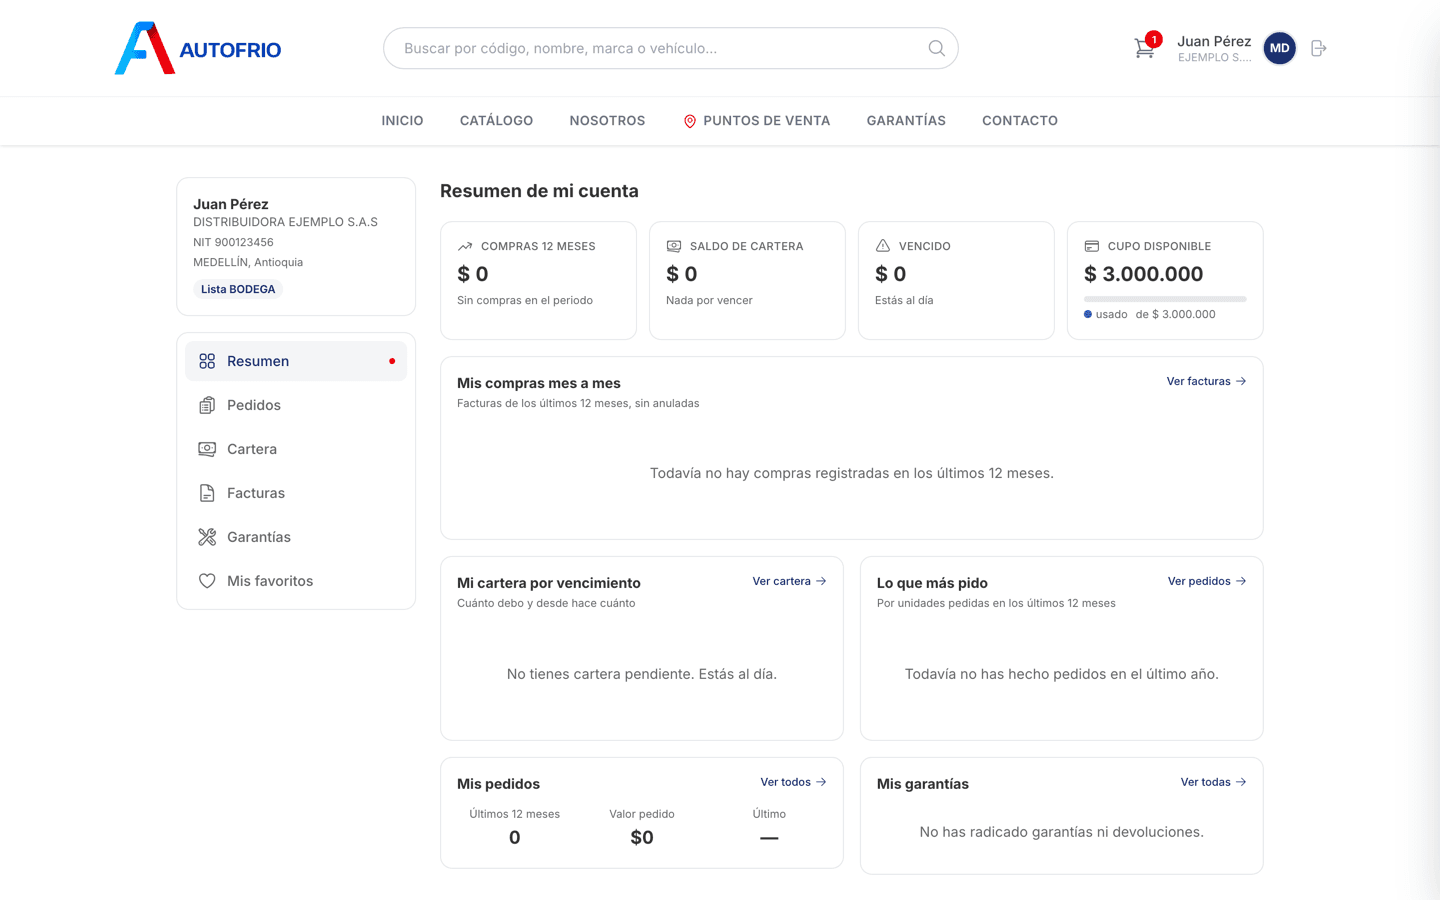Click the trend icon on Compras 12 meses
The width and height of the screenshot is (1440, 900).
[465, 246]
